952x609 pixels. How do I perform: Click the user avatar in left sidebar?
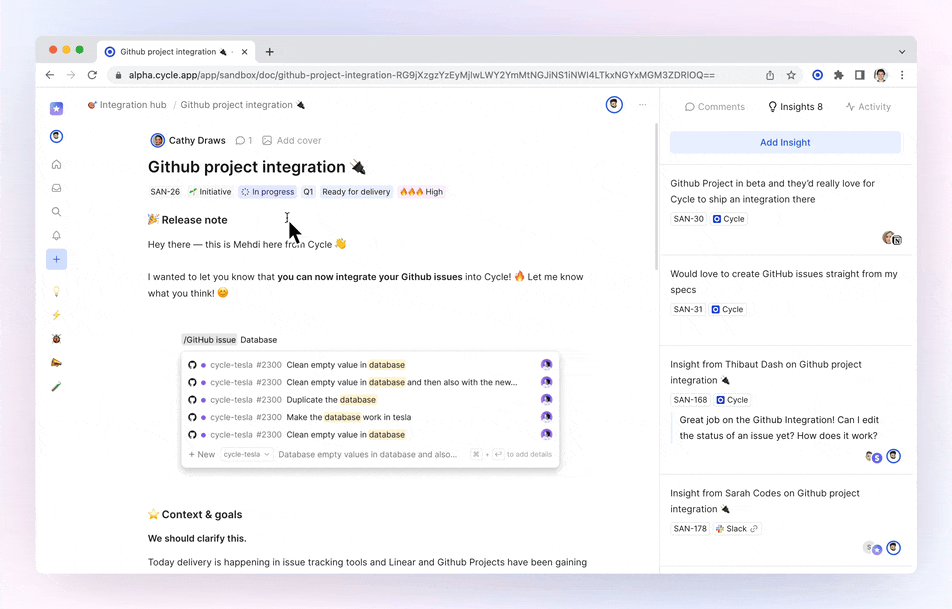(56, 136)
